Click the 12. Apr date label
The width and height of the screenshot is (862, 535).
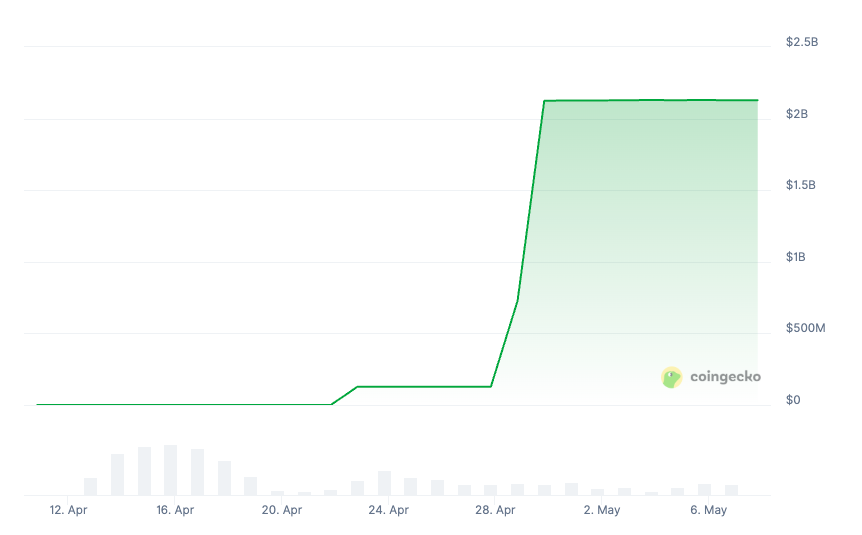[69, 510]
